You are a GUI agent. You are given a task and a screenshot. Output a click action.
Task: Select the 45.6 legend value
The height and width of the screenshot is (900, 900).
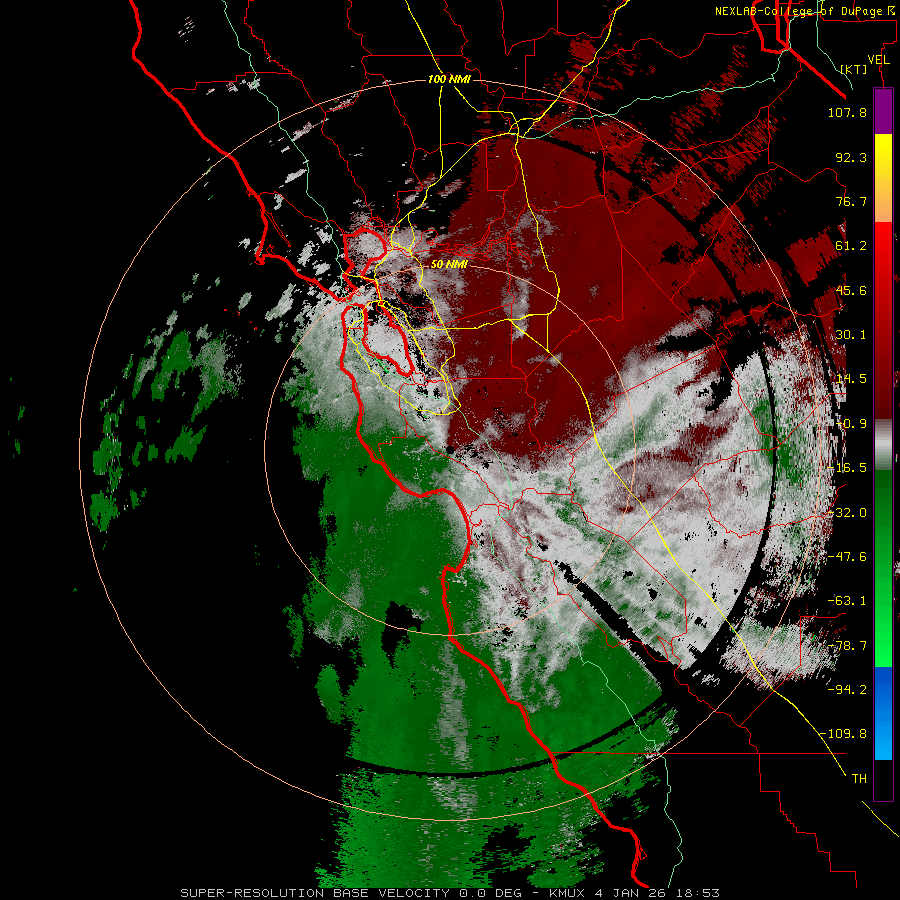pos(851,290)
